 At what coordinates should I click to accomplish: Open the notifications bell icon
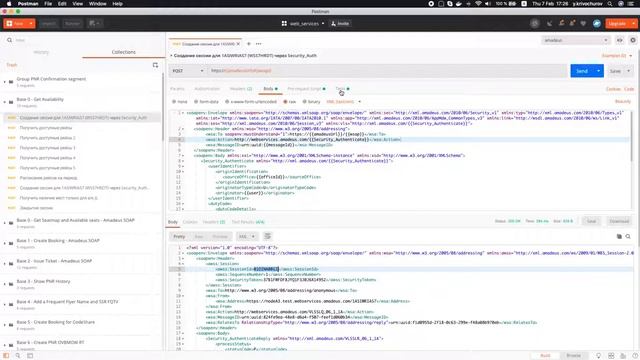pos(572,24)
